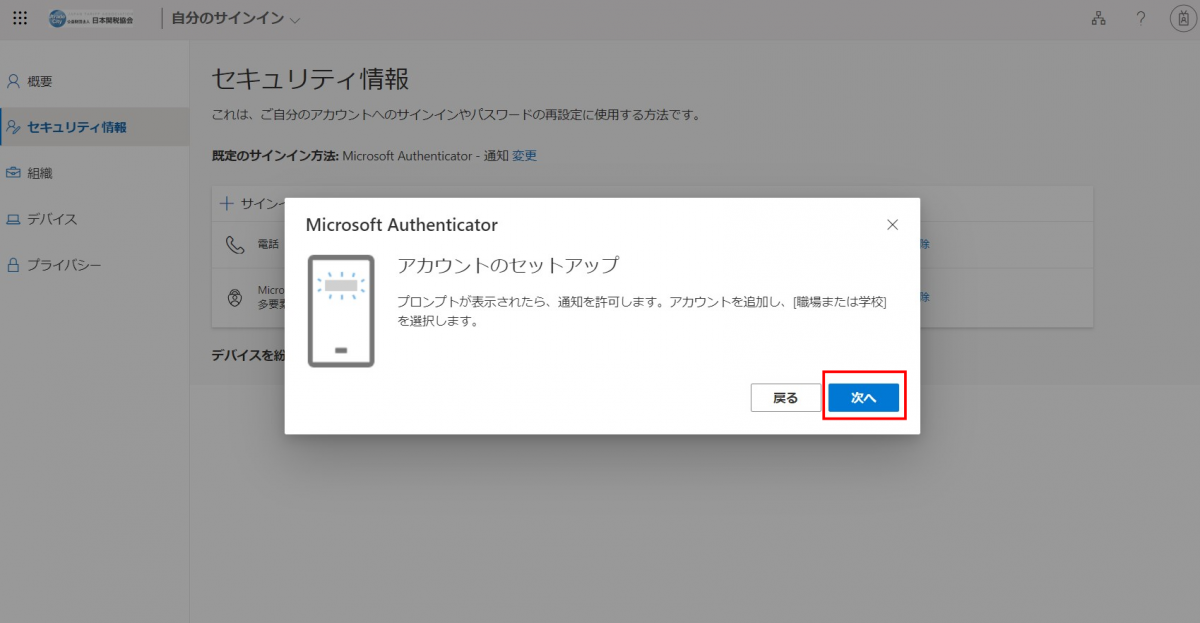Viewport: 1200px width, 623px height.
Task: Click 既定のサインイン方法 text
Action: point(275,156)
